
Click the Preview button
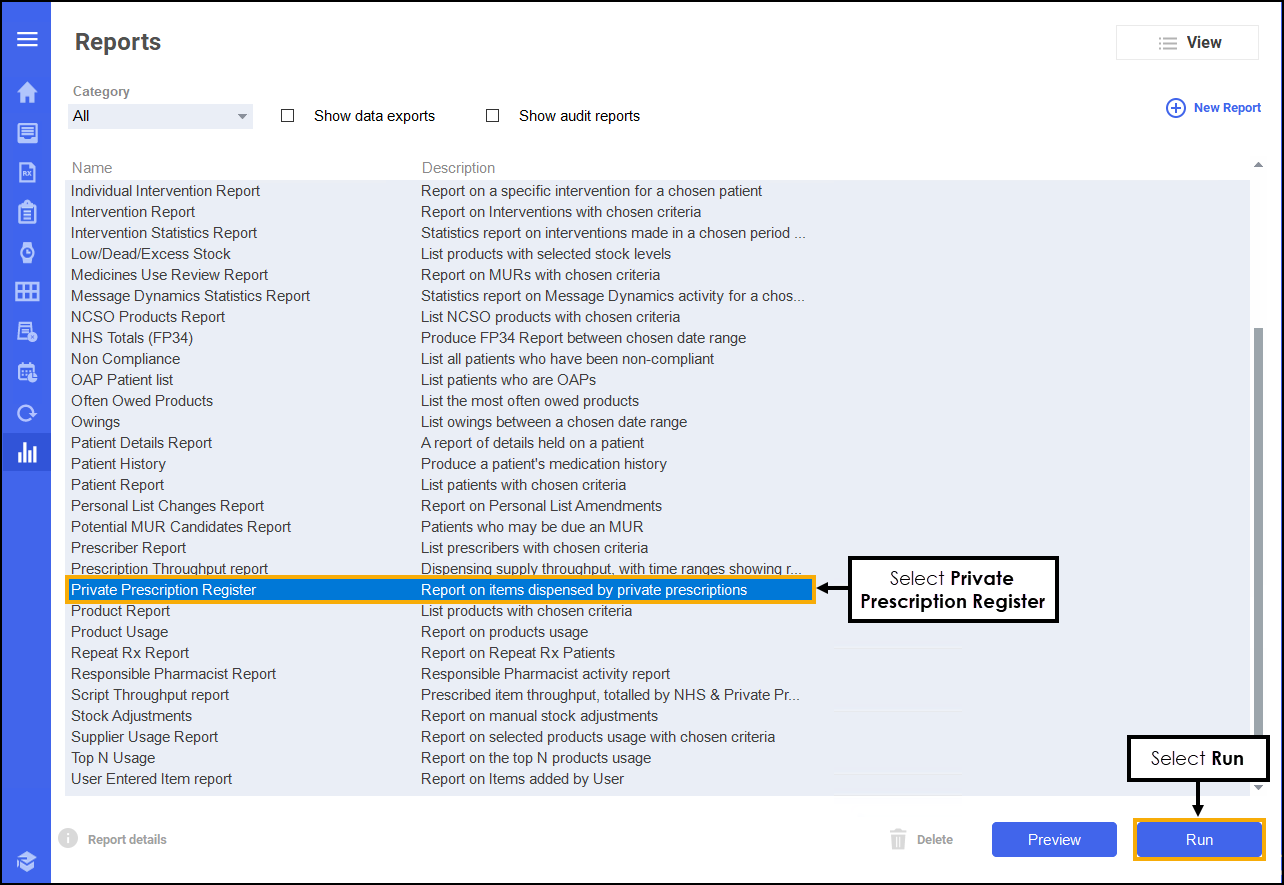click(1054, 840)
